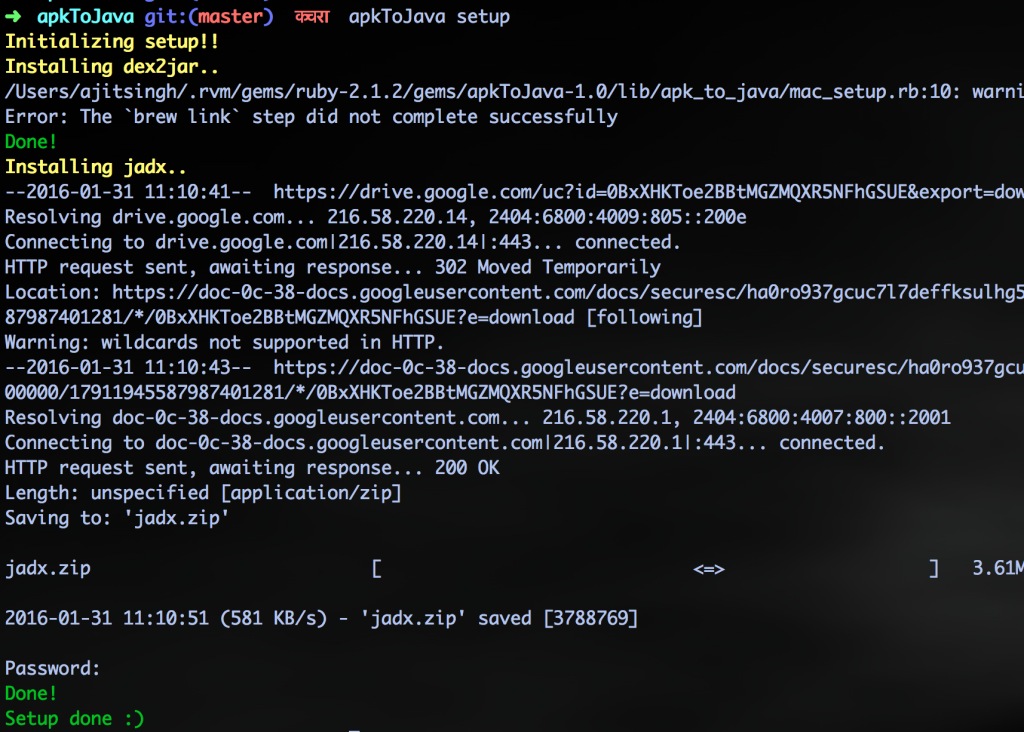Click the jadx.zip progress bar

click(x=655, y=569)
